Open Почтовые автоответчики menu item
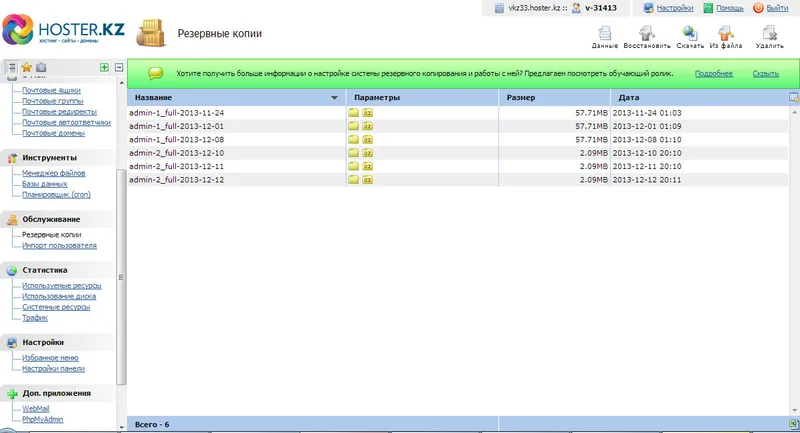 (x=66, y=122)
